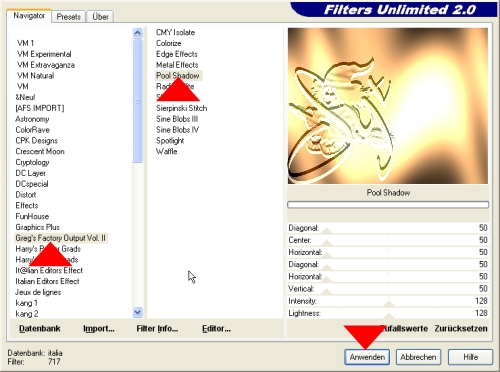Select the FunHouse category

click(x=32, y=216)
